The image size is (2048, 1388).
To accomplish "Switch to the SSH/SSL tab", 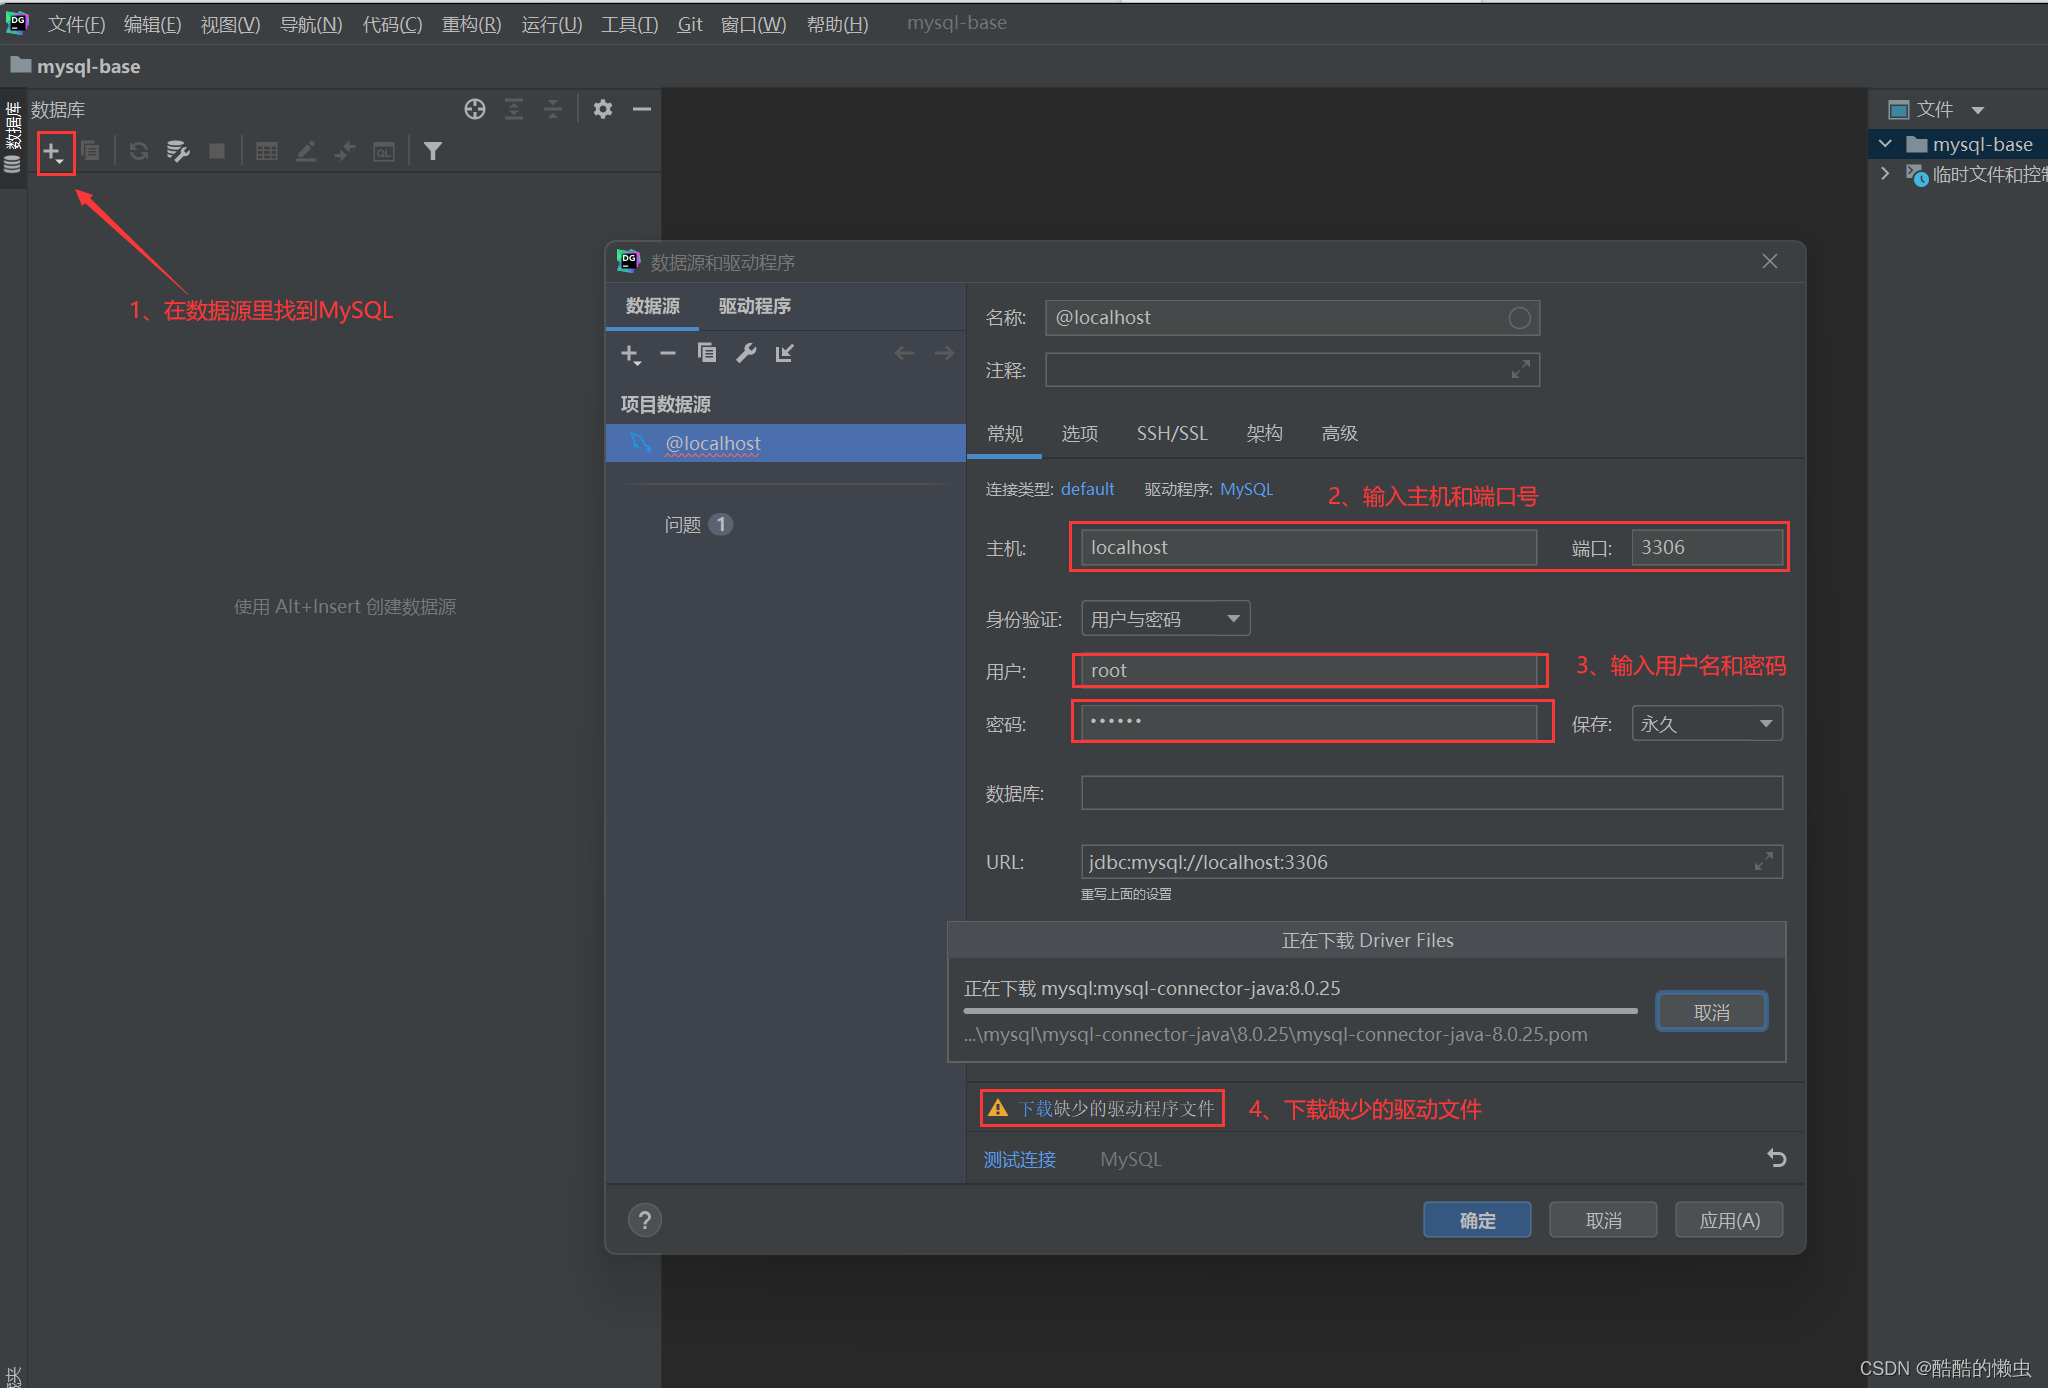I will click(1172, 433).
